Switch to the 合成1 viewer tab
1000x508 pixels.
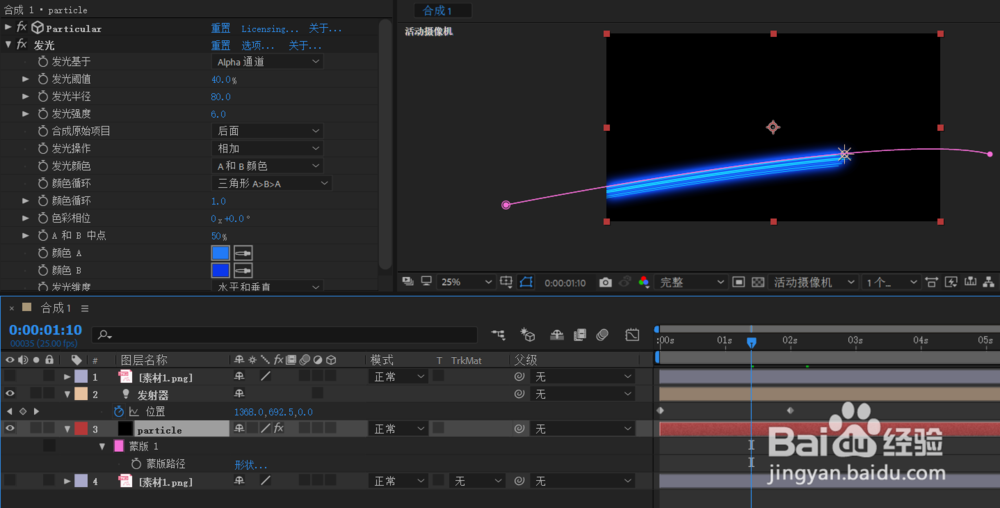pos(443,10)
